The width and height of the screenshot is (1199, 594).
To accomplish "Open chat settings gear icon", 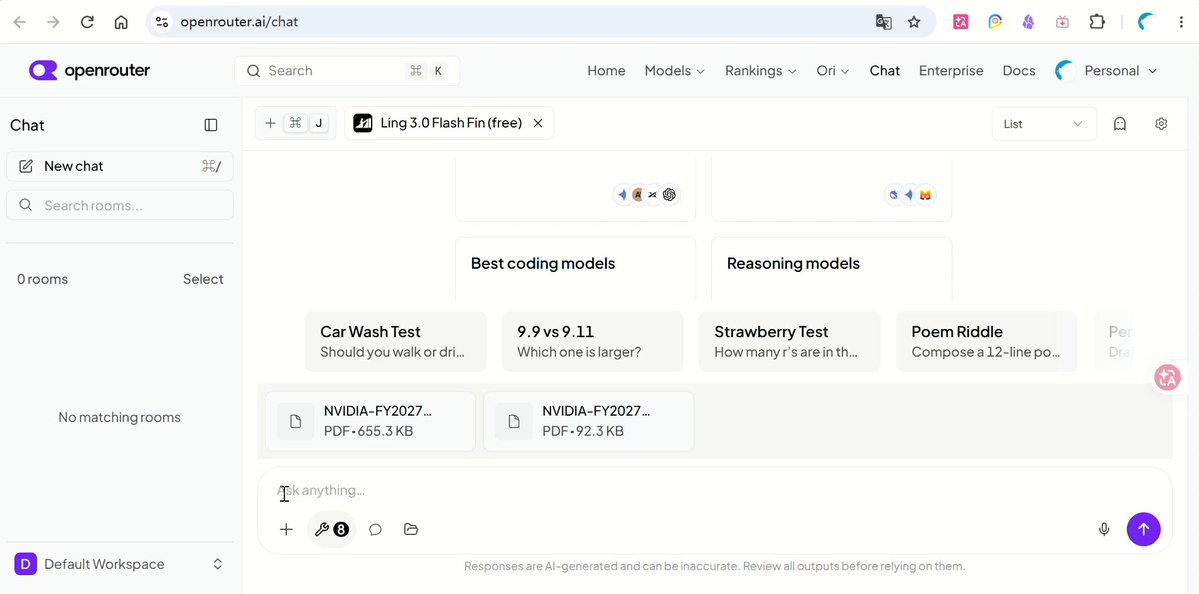I will 1161,124.
